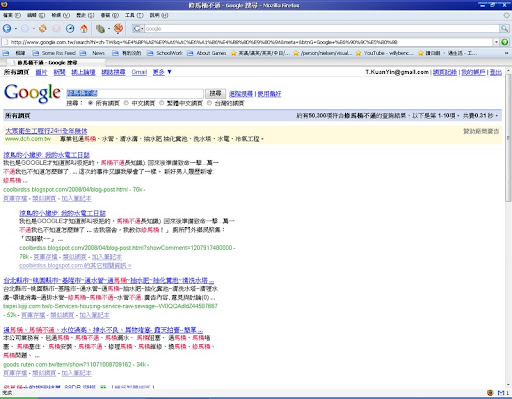Screen dimensions: 512x399
Task: Go to the Home page icon
Action: (x=84, y=29)
